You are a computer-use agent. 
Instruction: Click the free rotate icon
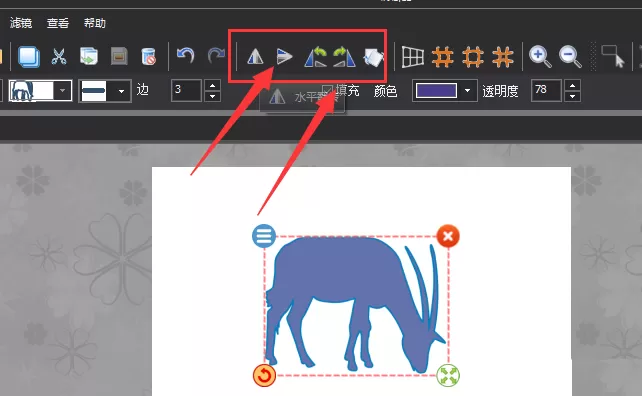(x=373, y=57)
